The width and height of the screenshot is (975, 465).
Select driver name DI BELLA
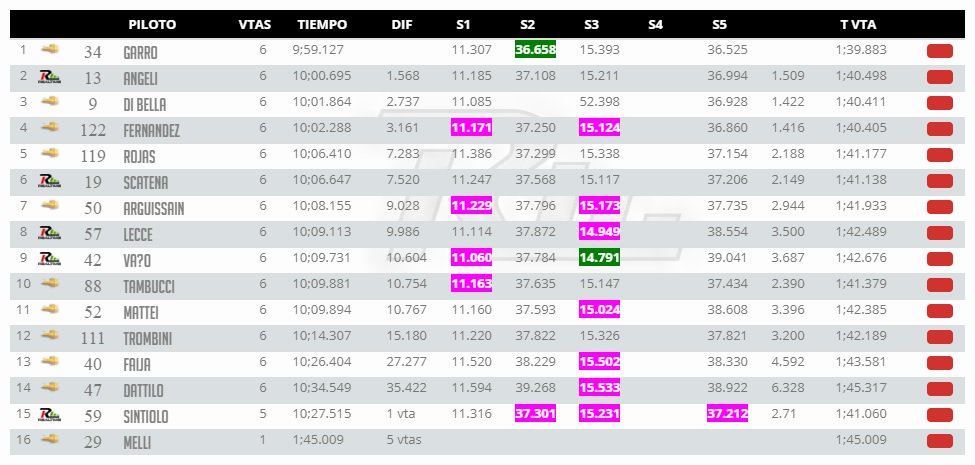click(145, 104)
